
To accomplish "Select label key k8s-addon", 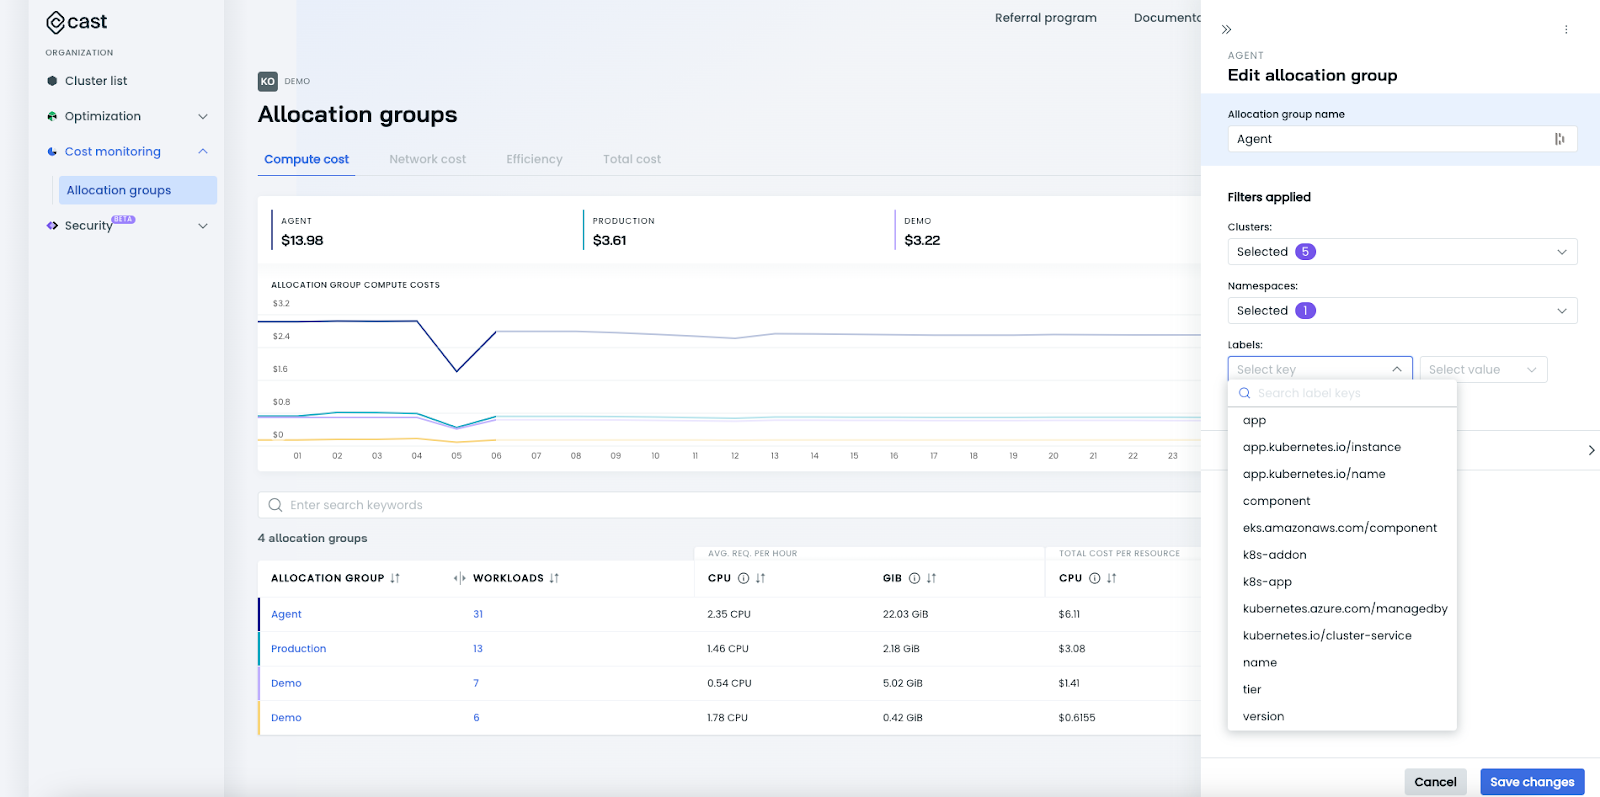I will pos(1342,555).
